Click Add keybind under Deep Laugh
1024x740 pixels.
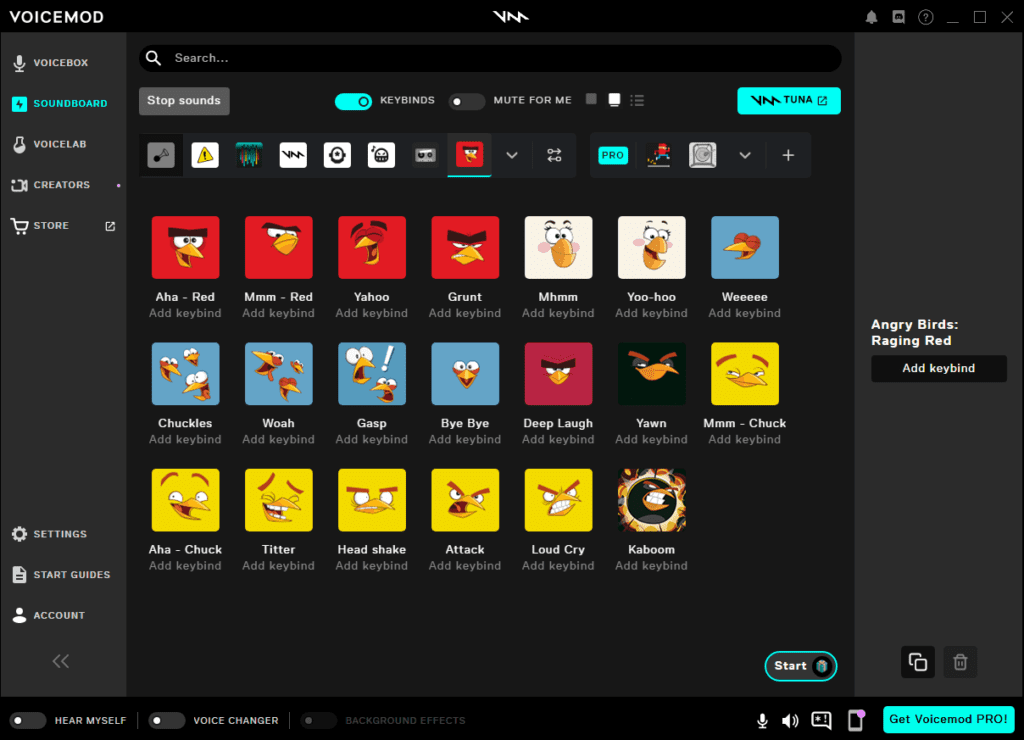(558, 440)
